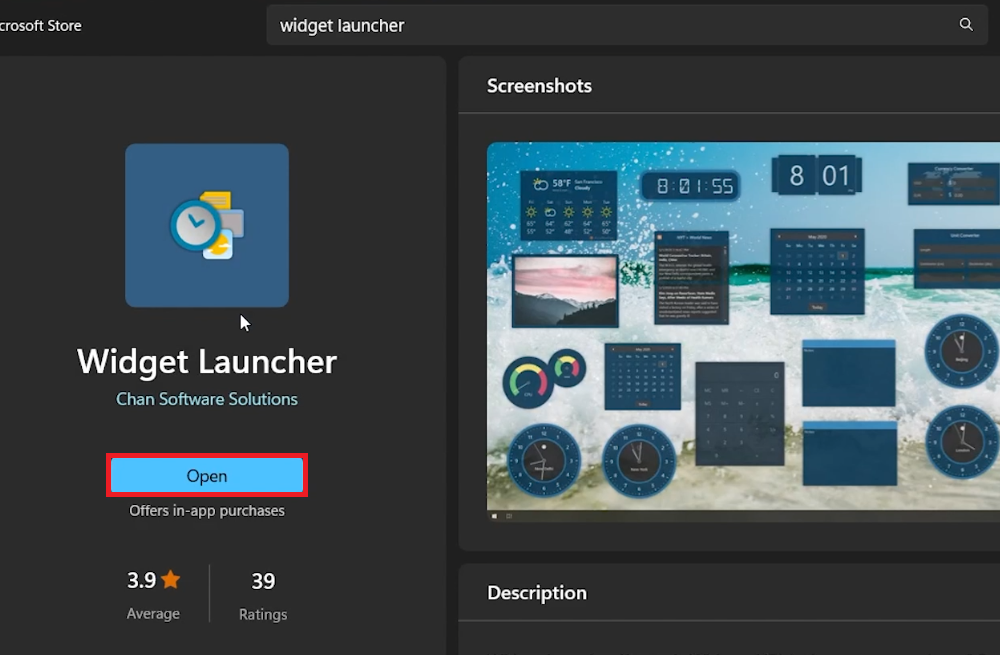Open Chan Software Solutions publisher link
This screenshot has height=655, width=1000.
pyautogui.click(x=207, y=399)
